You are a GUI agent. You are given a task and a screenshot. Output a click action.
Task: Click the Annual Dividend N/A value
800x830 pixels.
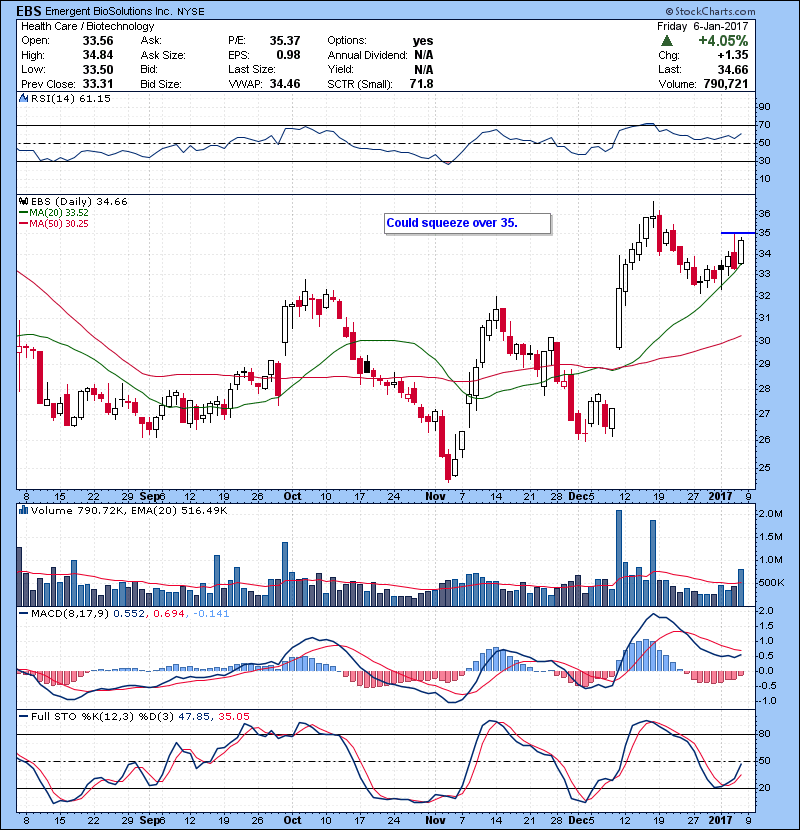tap(424, 55)
